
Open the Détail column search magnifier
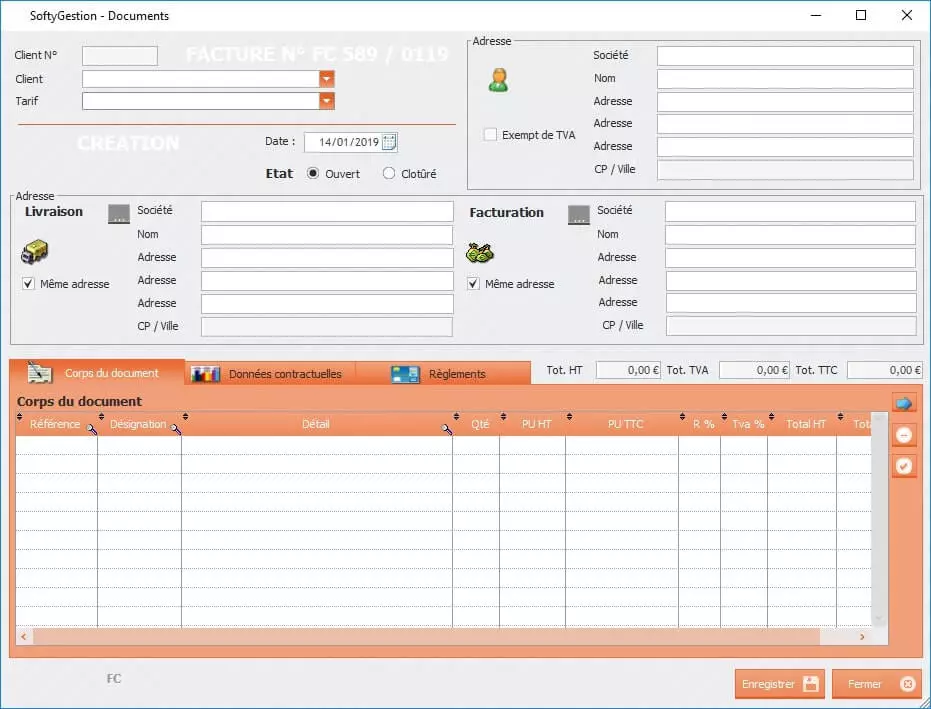point(447,429)
